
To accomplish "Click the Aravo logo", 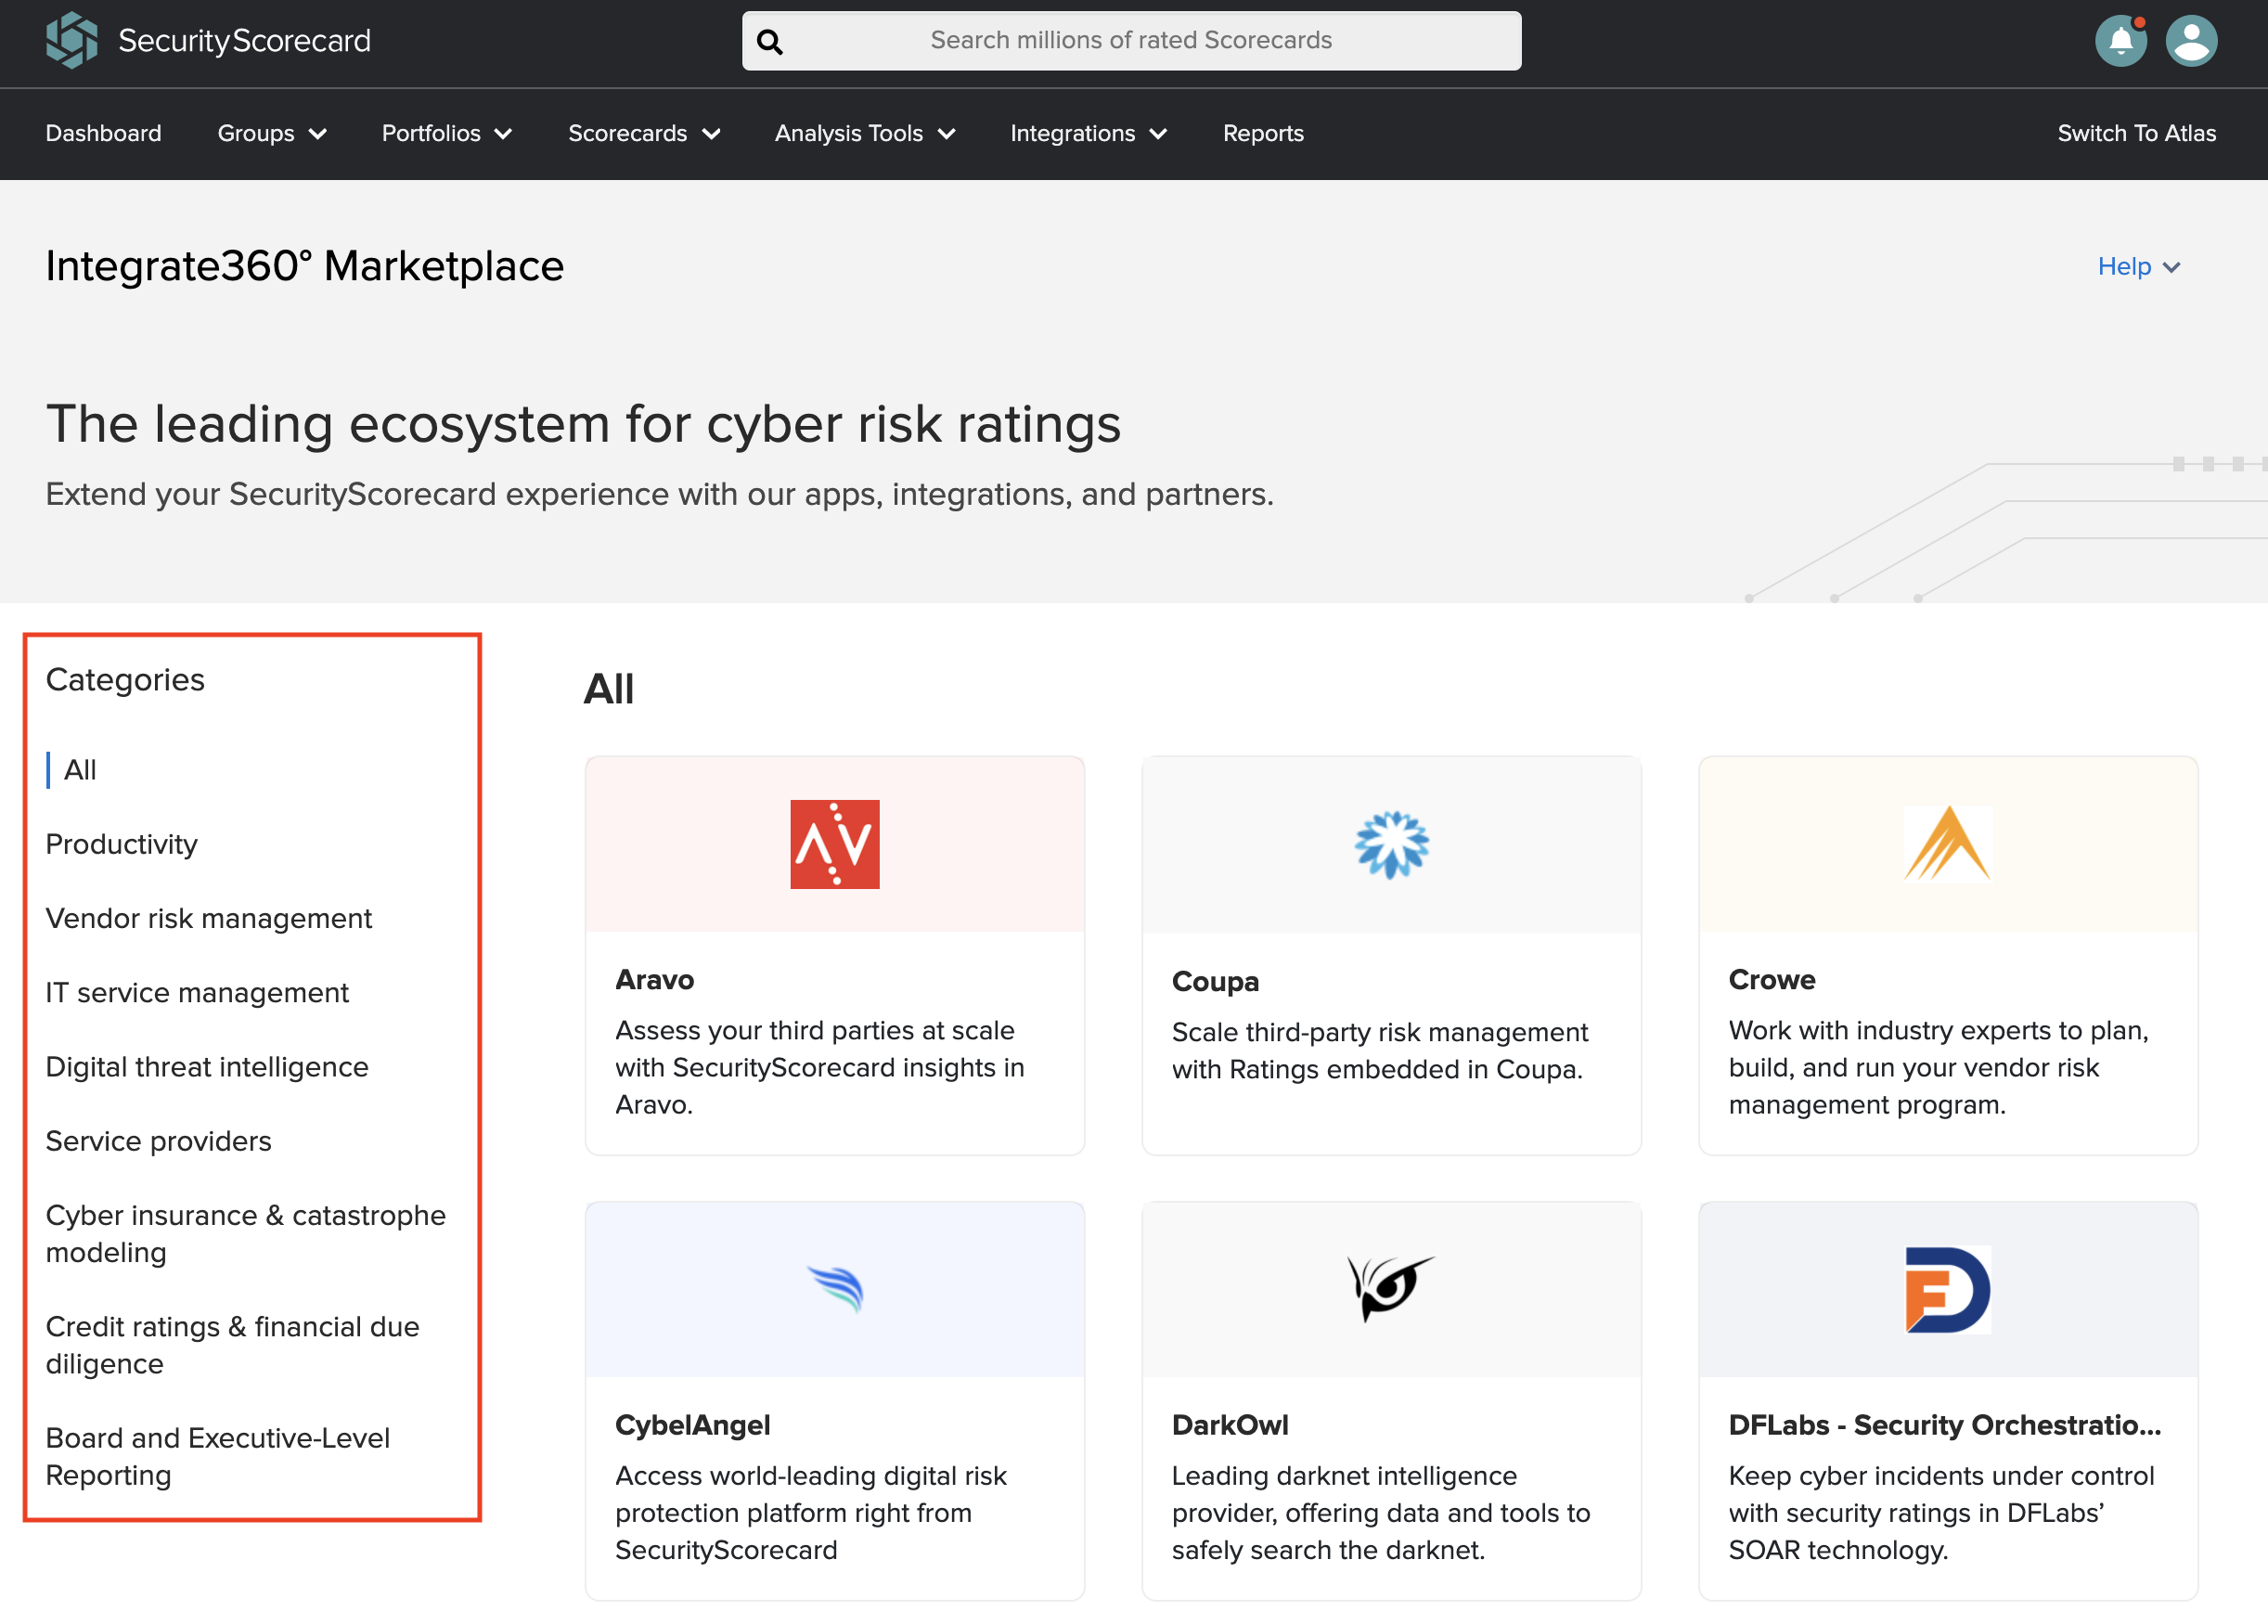I will 835,844.
